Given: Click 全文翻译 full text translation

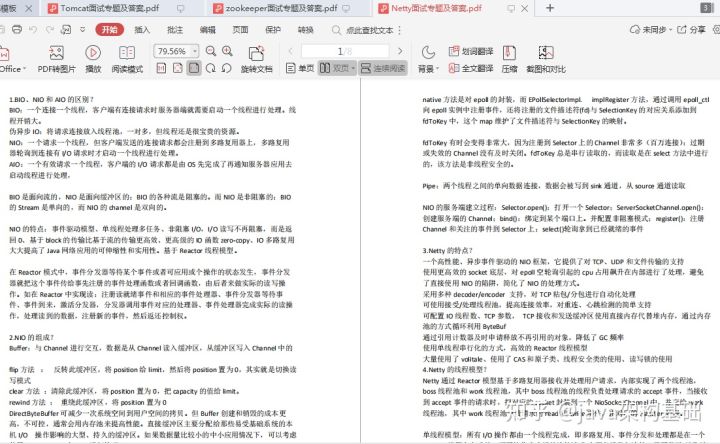Looking at the screenshot, I should click(x=471, y=68).
